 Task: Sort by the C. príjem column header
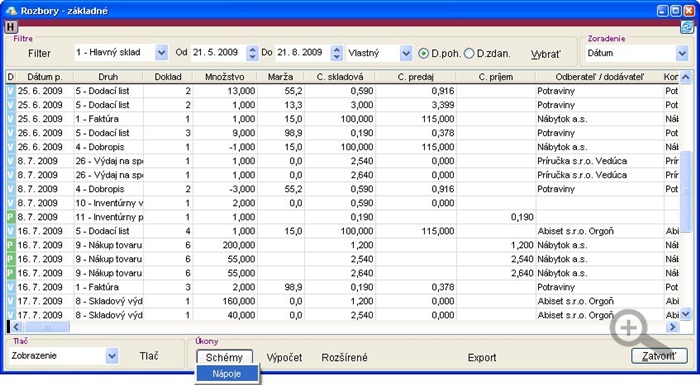tap(496, 77)
